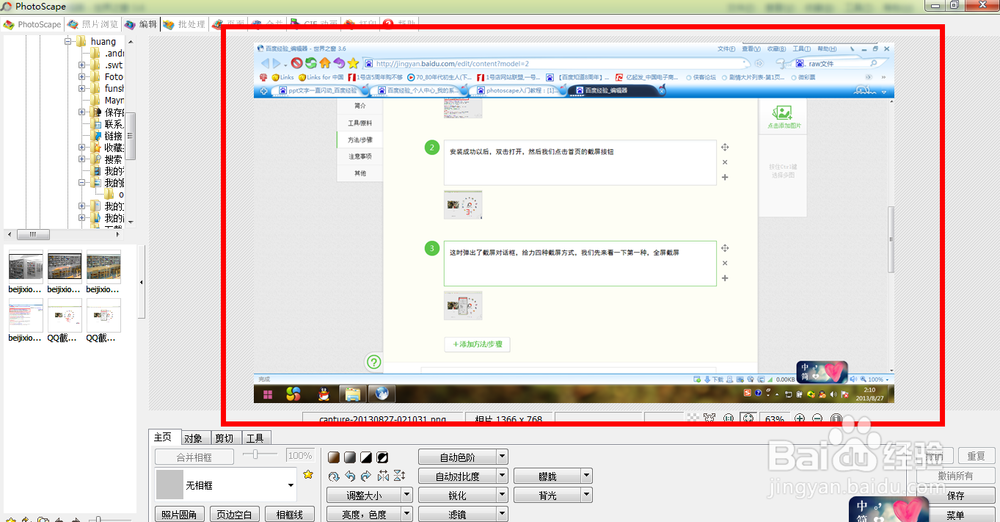Click the 自动对比度 auto contrast button
The image size is (1000, 522).
[x=457, y=476]
